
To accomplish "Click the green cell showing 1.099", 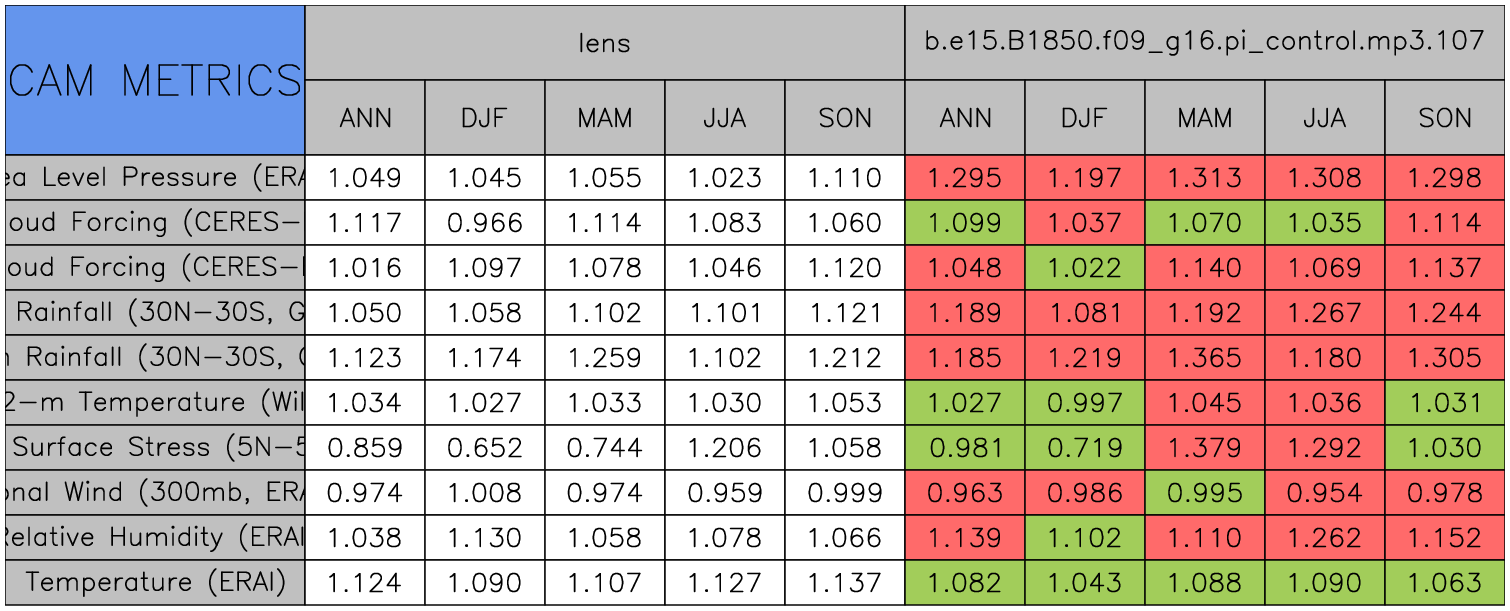I will click(965, 223).
